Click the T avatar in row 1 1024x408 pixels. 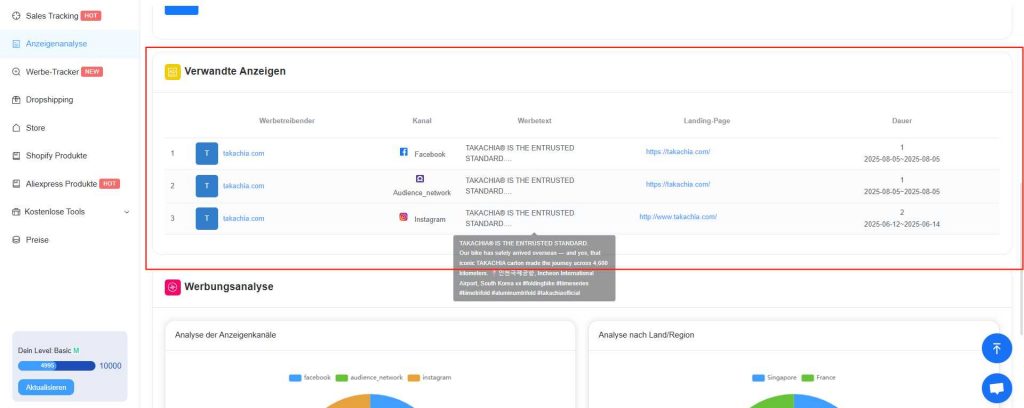pyautogui.click(x=207, y=153)
